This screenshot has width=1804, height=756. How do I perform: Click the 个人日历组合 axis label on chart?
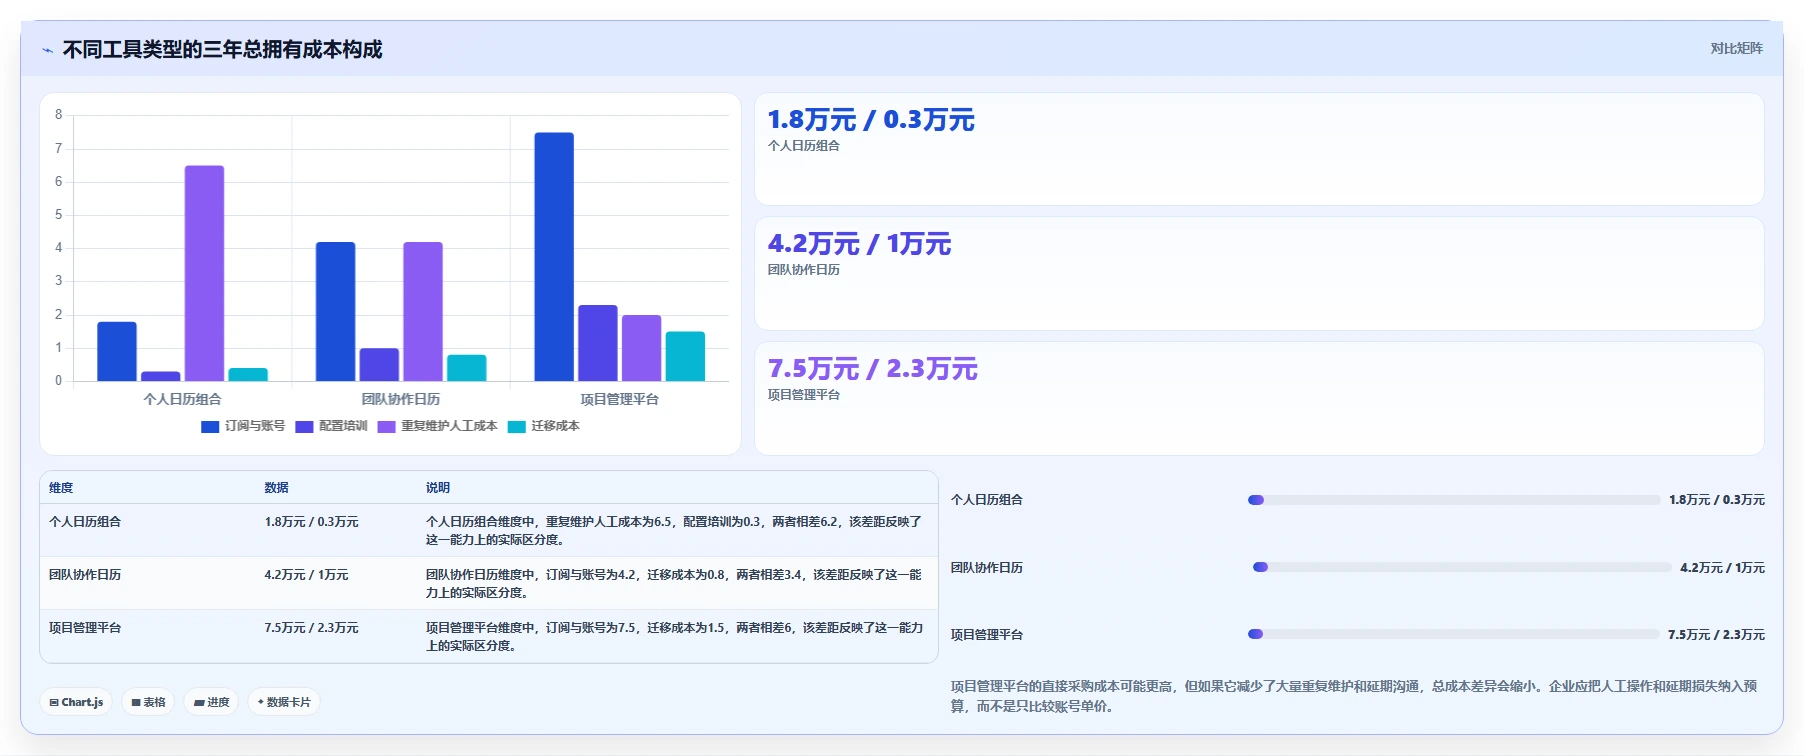pos(182,399)
